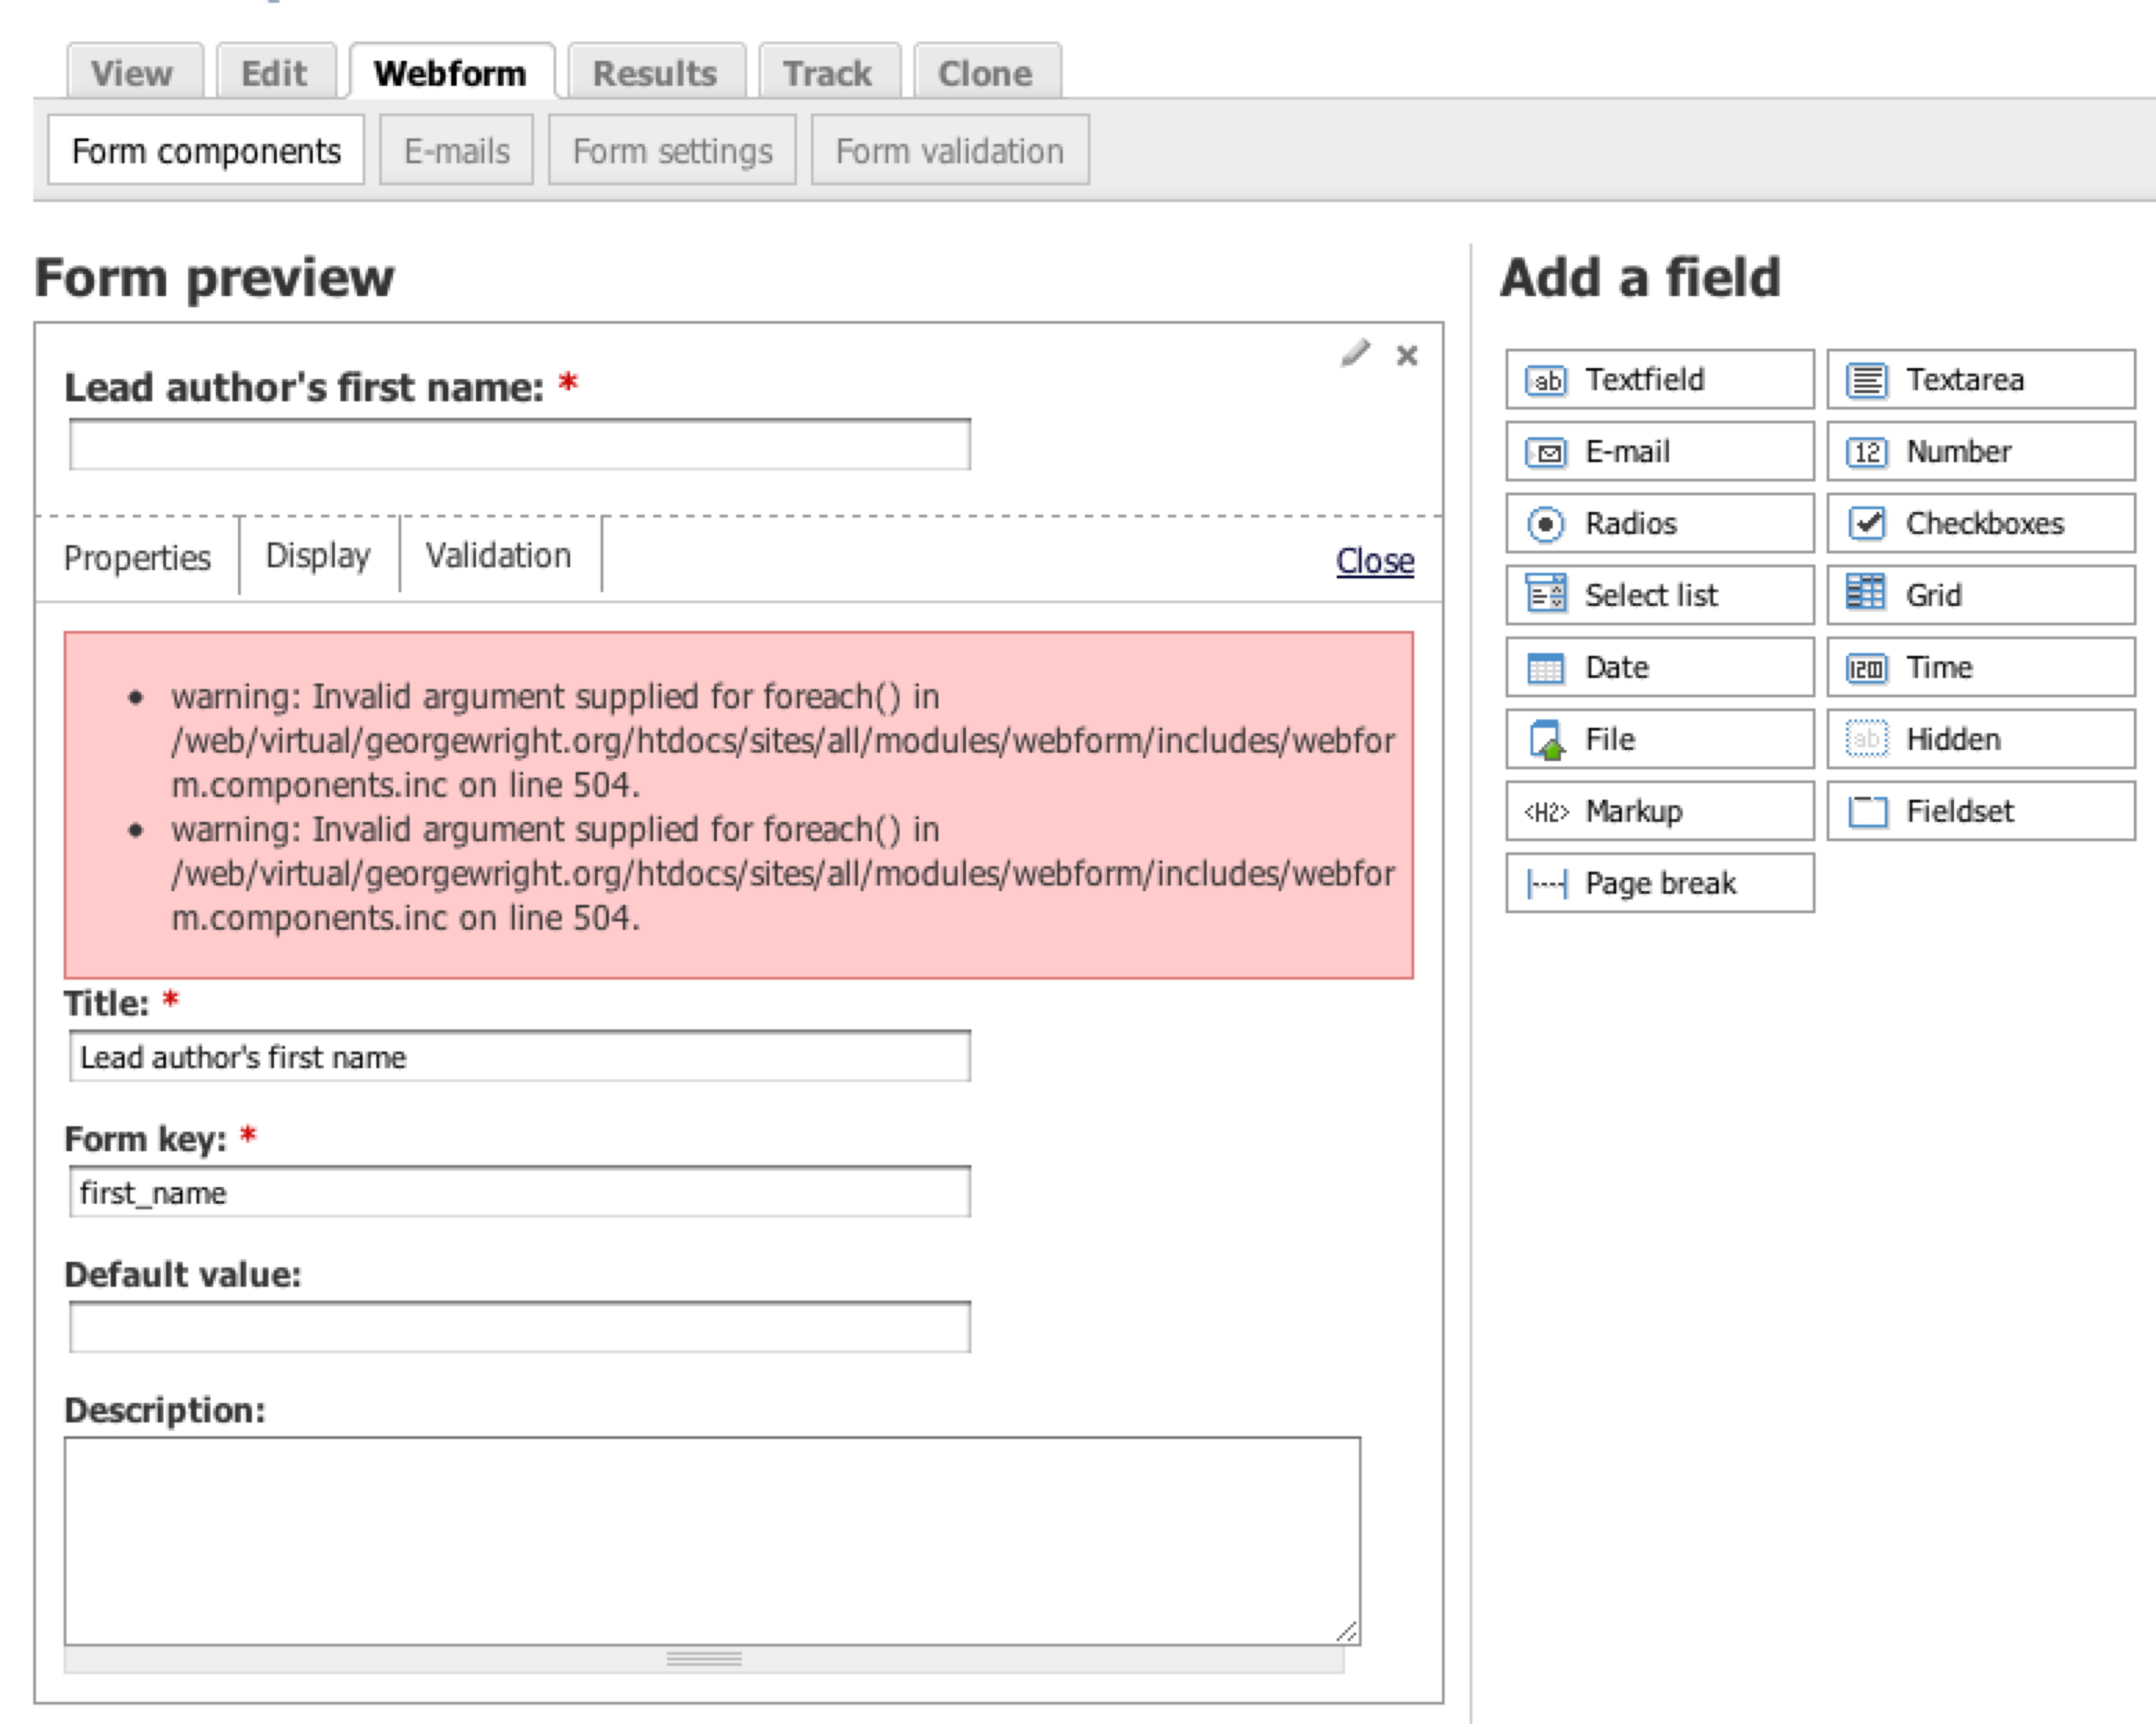Click the Form key: label

click(146, 1139)
